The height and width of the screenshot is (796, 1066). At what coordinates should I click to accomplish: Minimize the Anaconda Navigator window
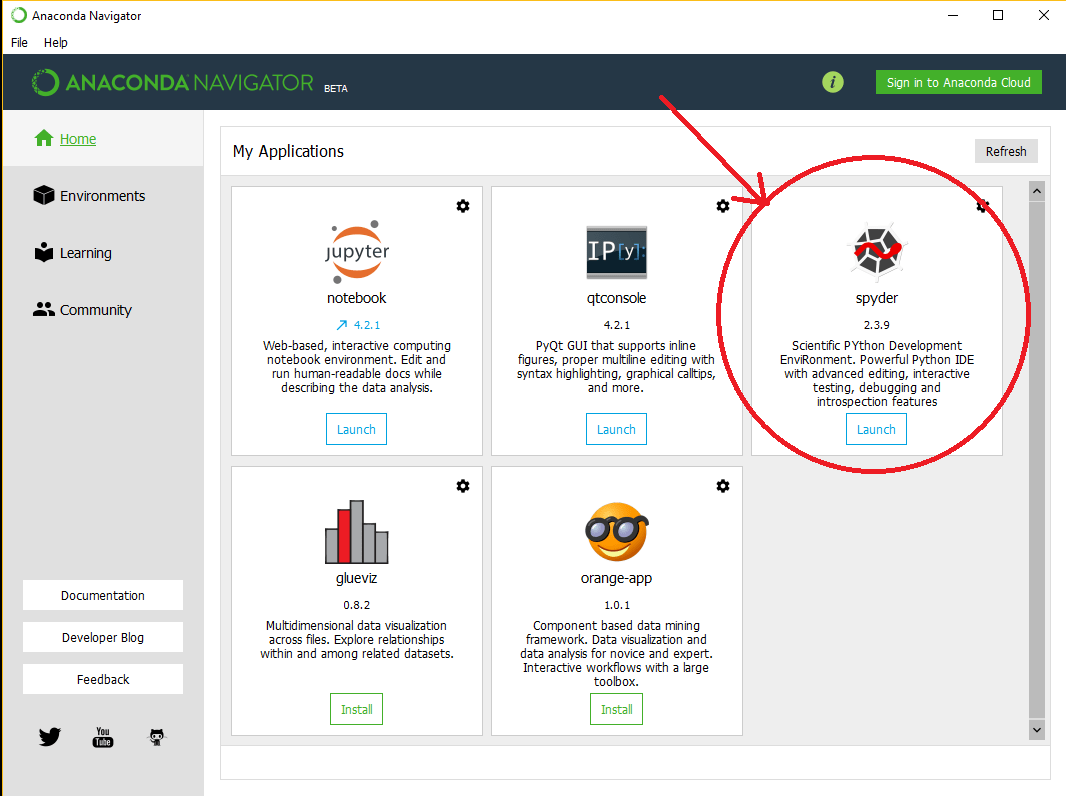(953, 15)
